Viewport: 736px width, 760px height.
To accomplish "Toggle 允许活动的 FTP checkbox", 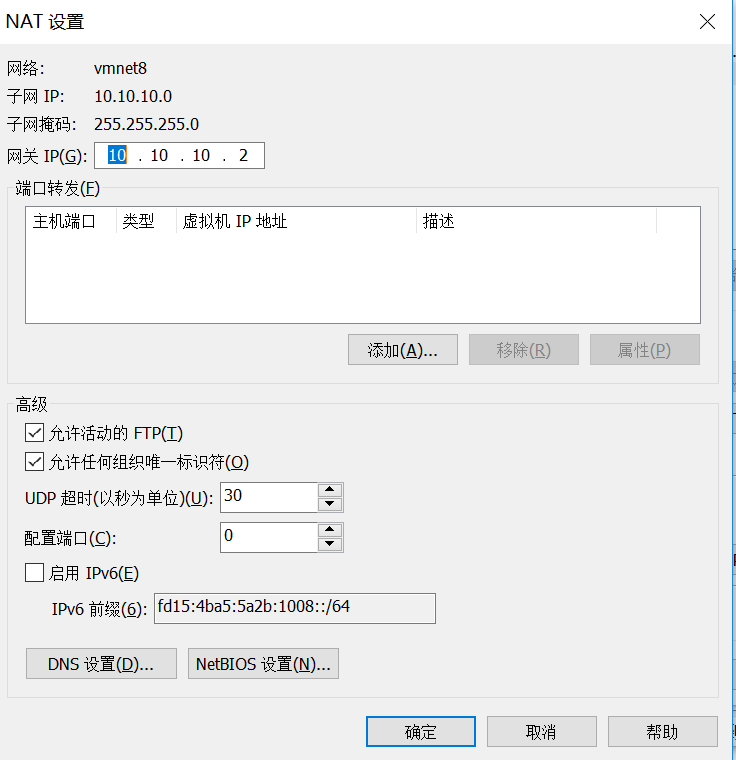I will click(34, 433).
